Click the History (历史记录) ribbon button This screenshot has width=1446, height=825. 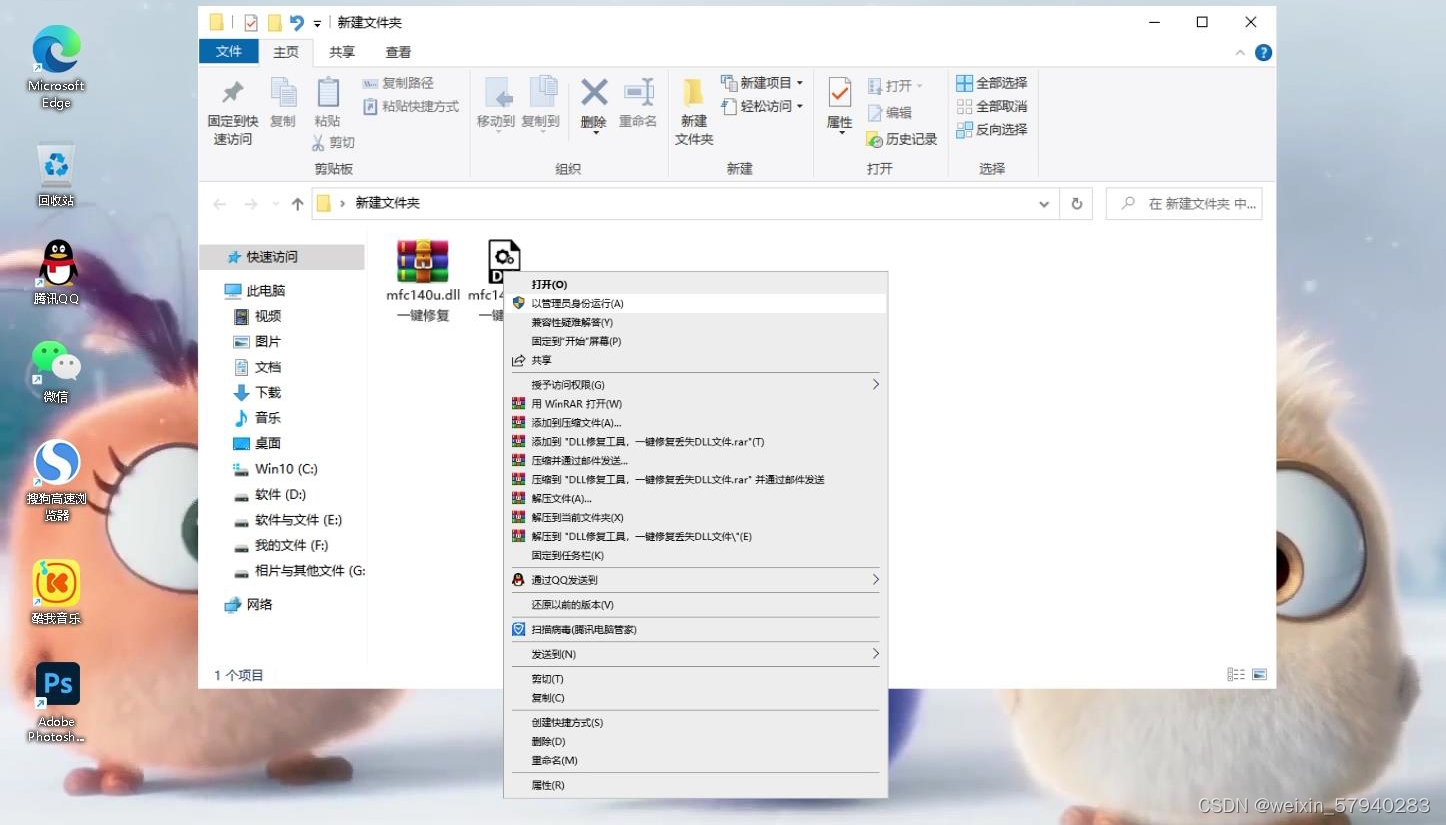tap(902, 139)
